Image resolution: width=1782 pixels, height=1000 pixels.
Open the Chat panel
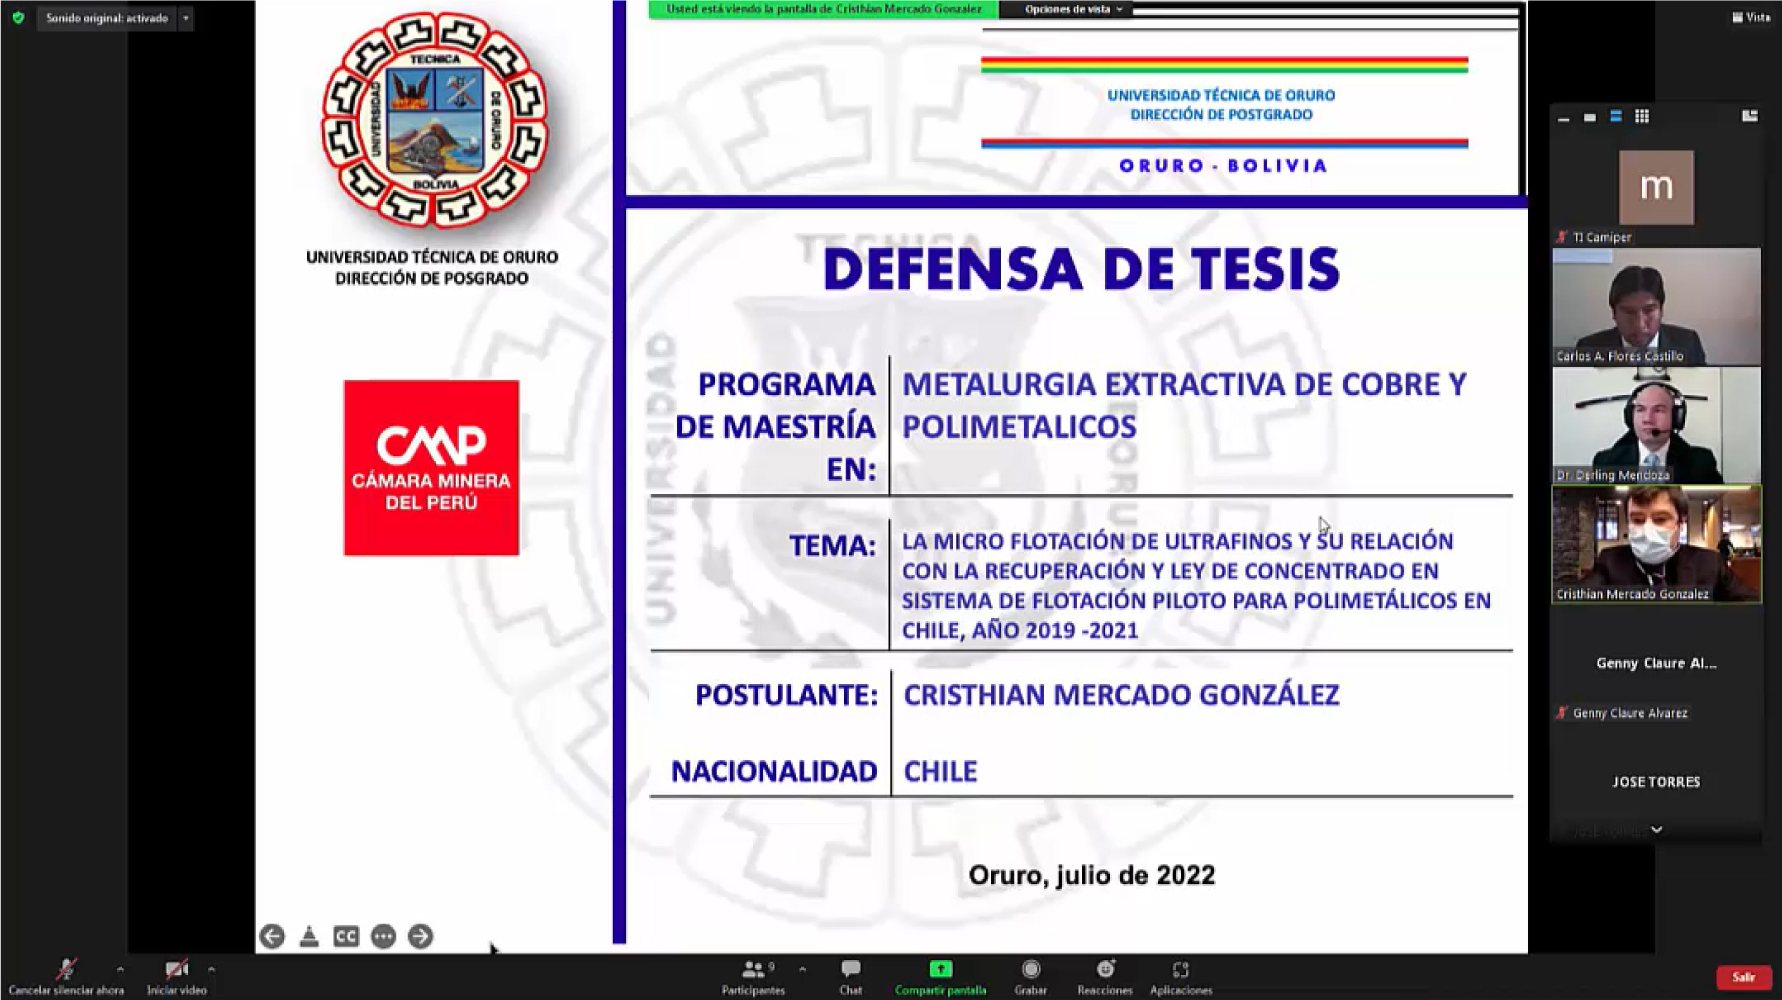click(x=850, y=976)
